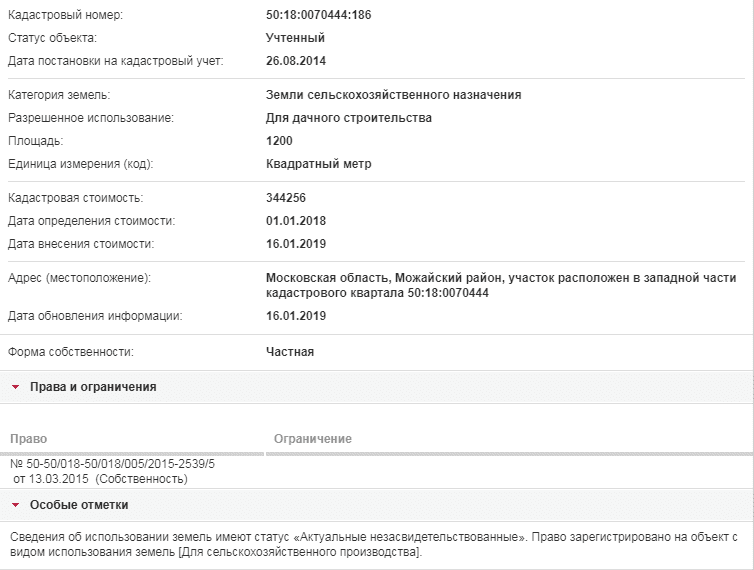Click the special notes paragraph text

374,545
